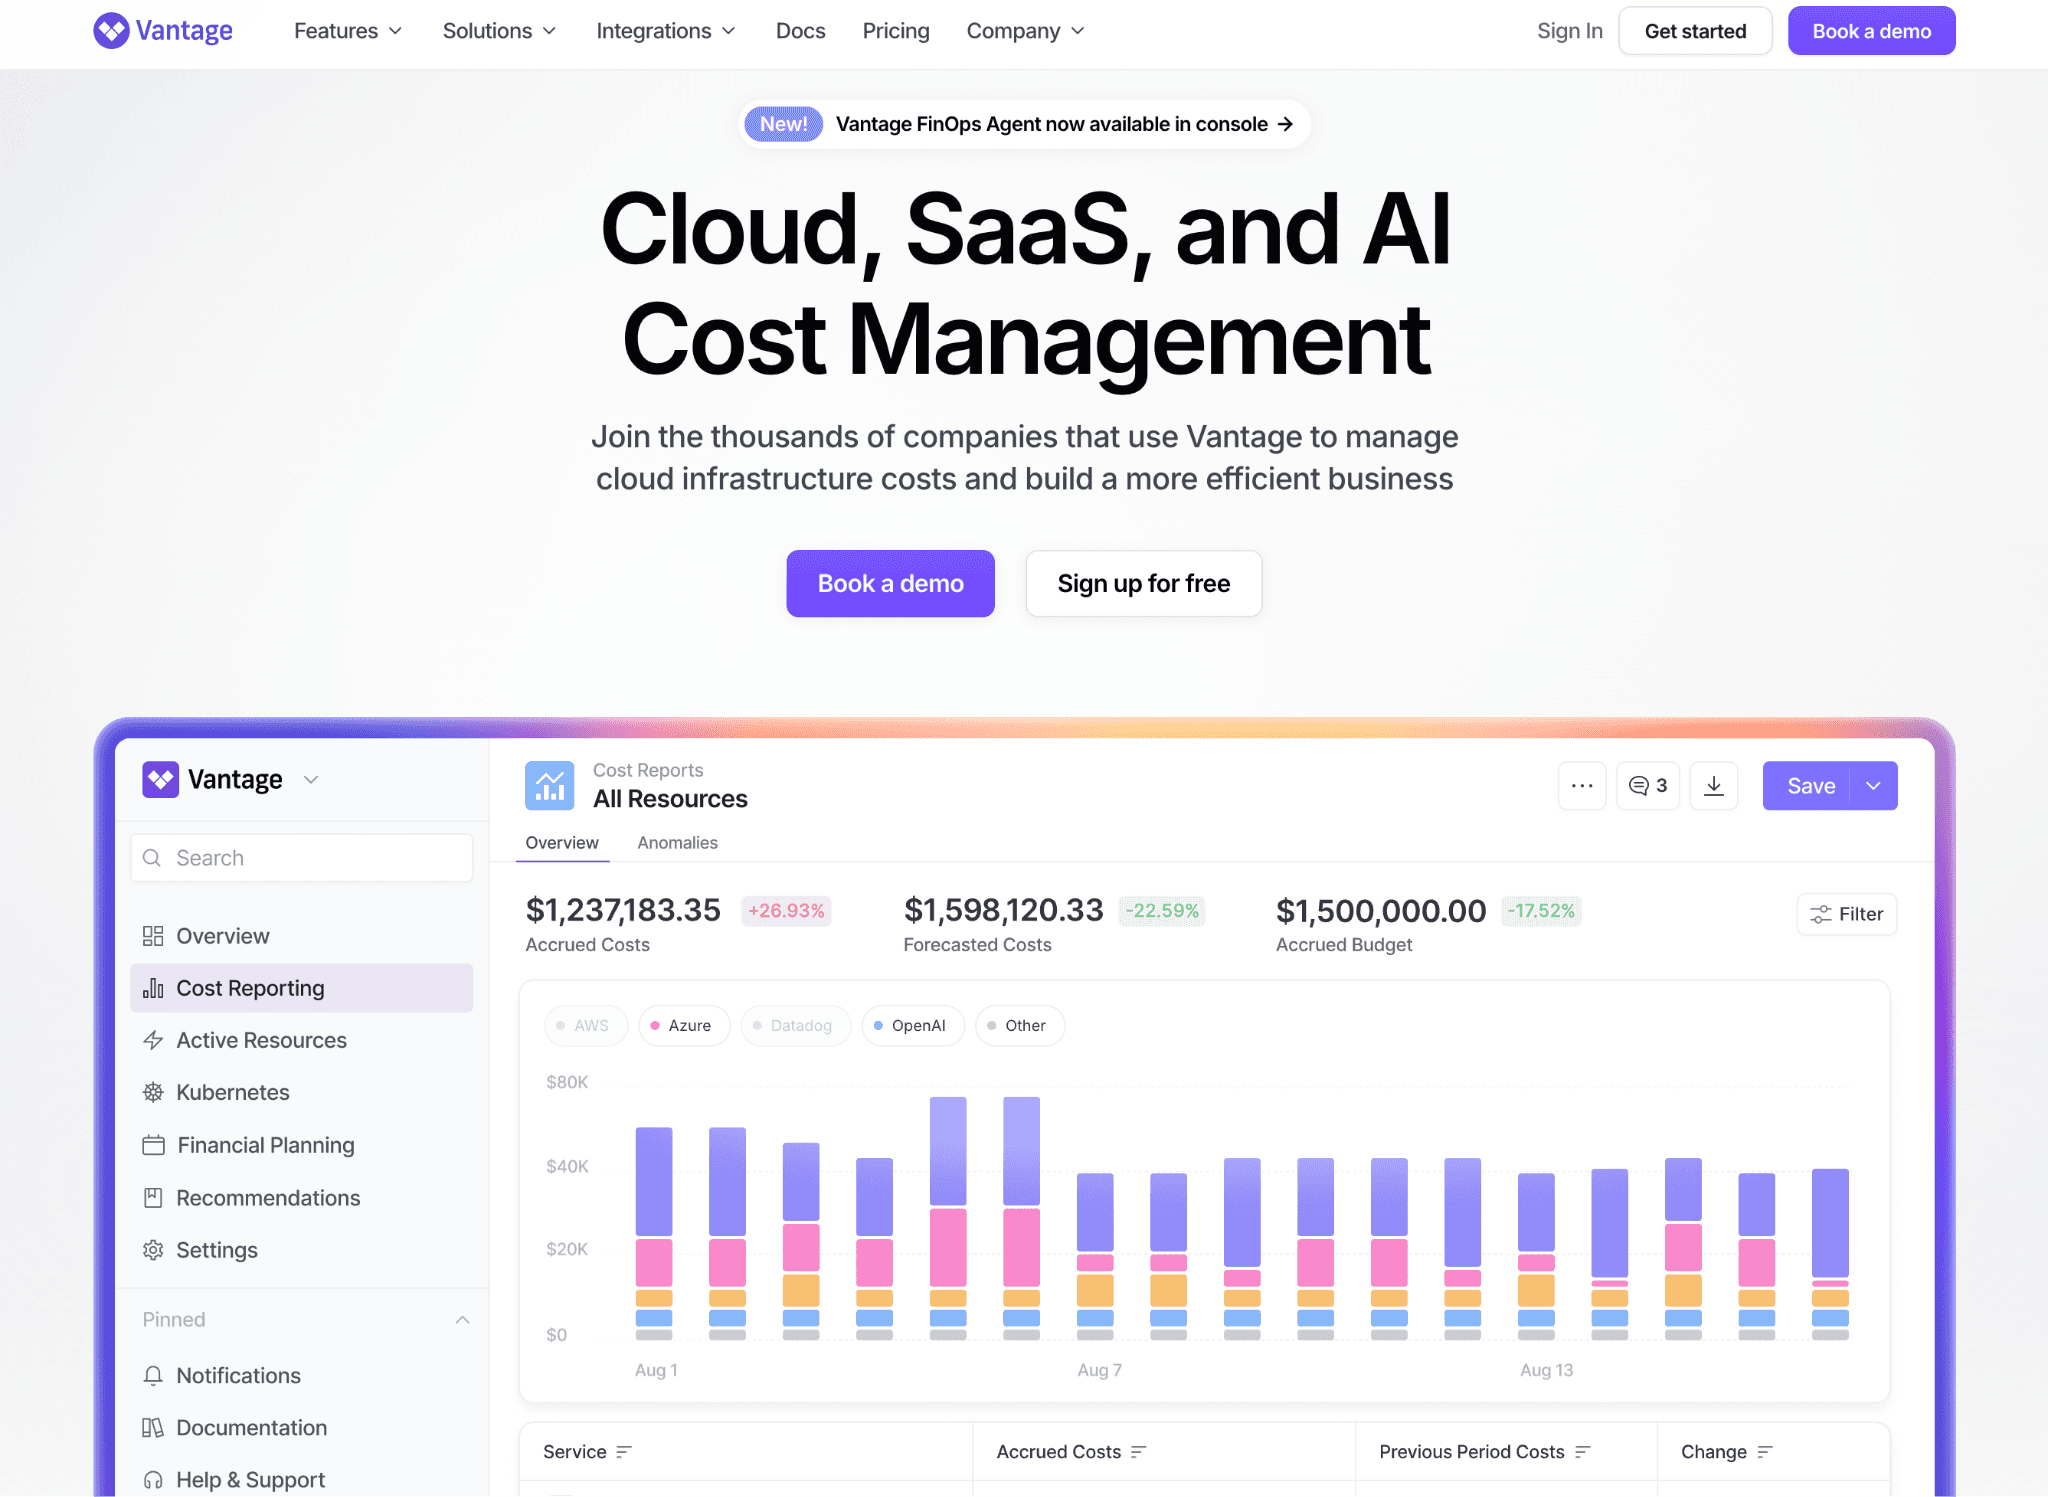Open the comments button showing 3

[1648, 786]
